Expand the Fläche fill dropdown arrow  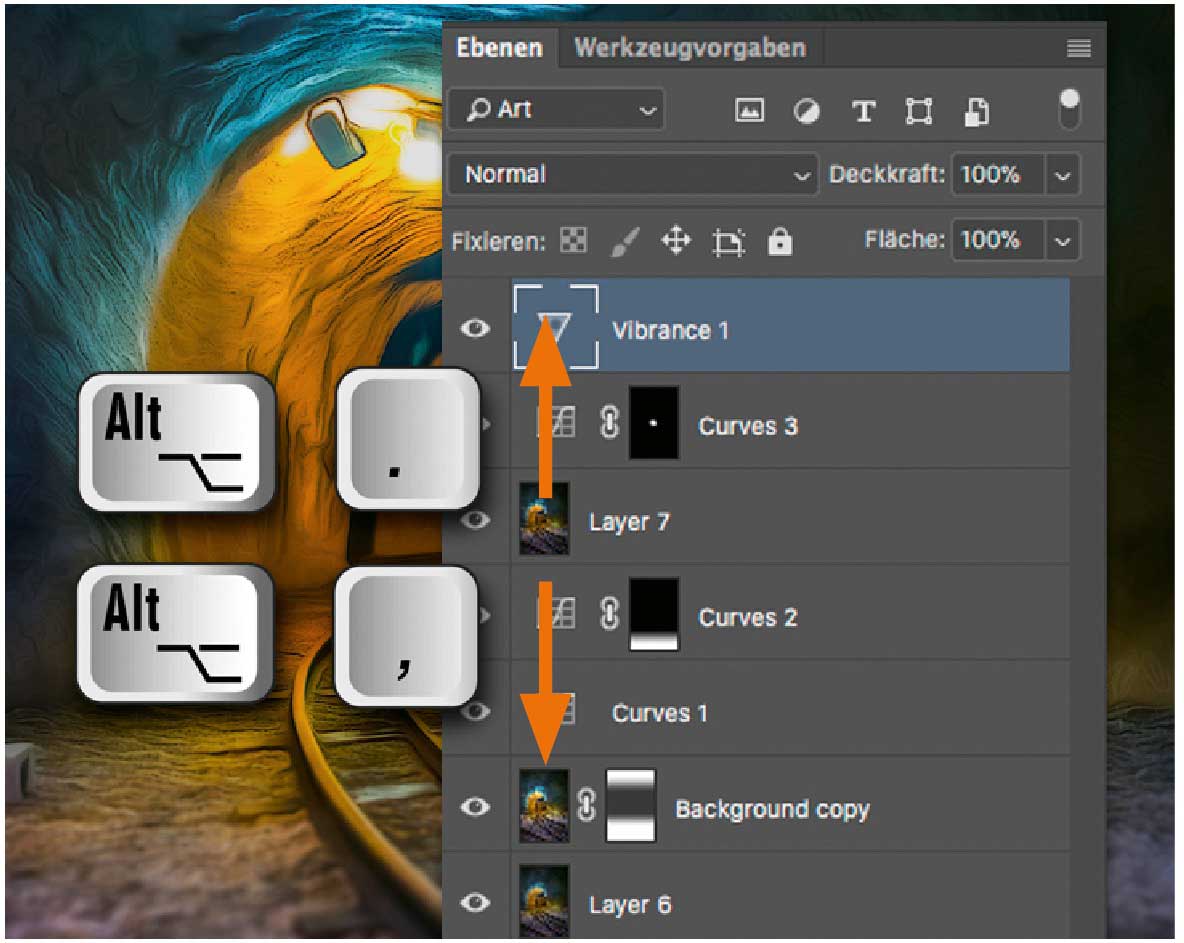pyautogui.click(x=1062, y=241)
